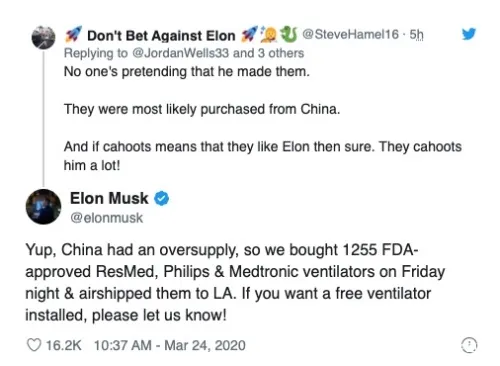
Task: Click the '5h' reply timestamp
Action: pyautogui.click(x=416, y=34)
